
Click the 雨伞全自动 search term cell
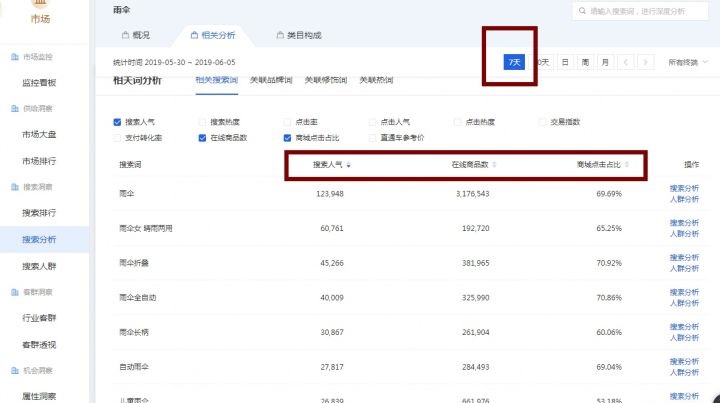pos(138,298)
